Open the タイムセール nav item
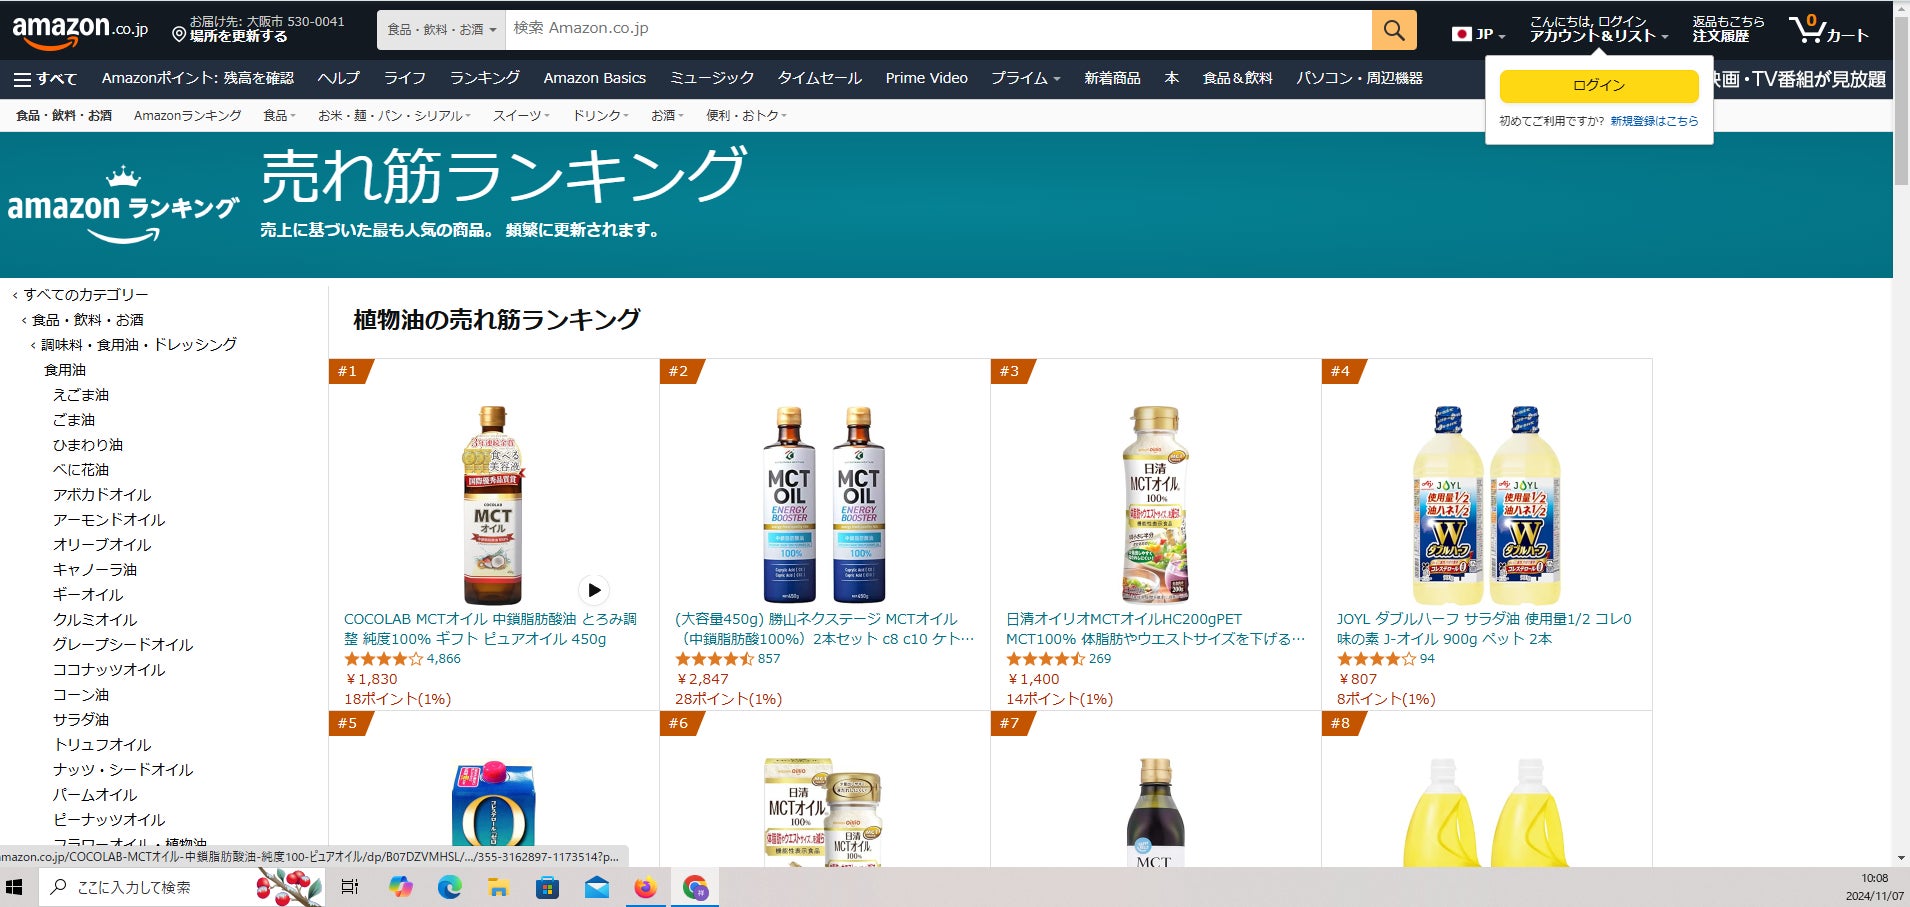 click(x=819, y=78)
